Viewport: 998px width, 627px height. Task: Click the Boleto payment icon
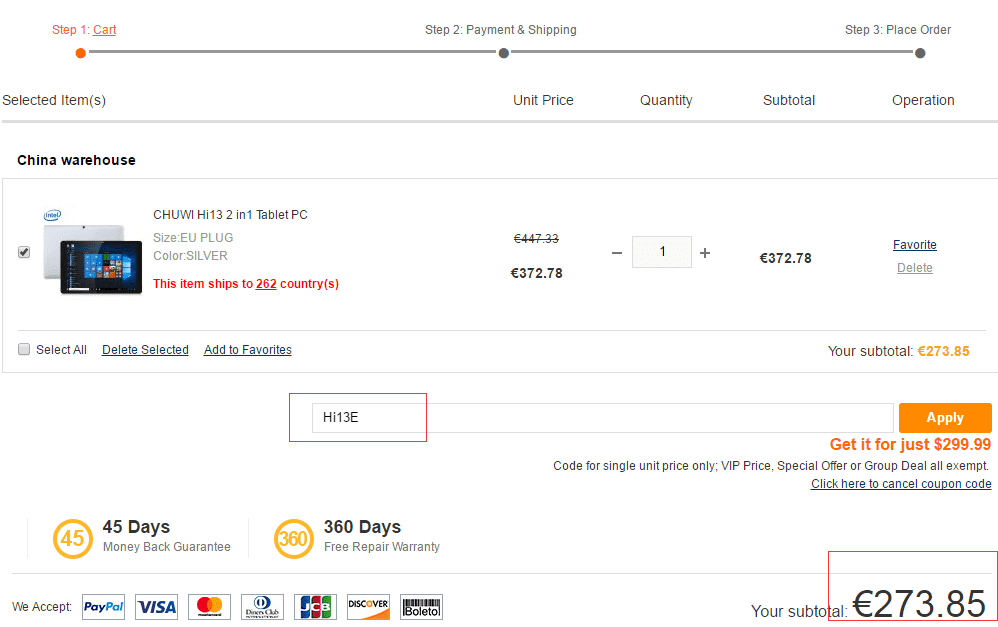(421, 607)
